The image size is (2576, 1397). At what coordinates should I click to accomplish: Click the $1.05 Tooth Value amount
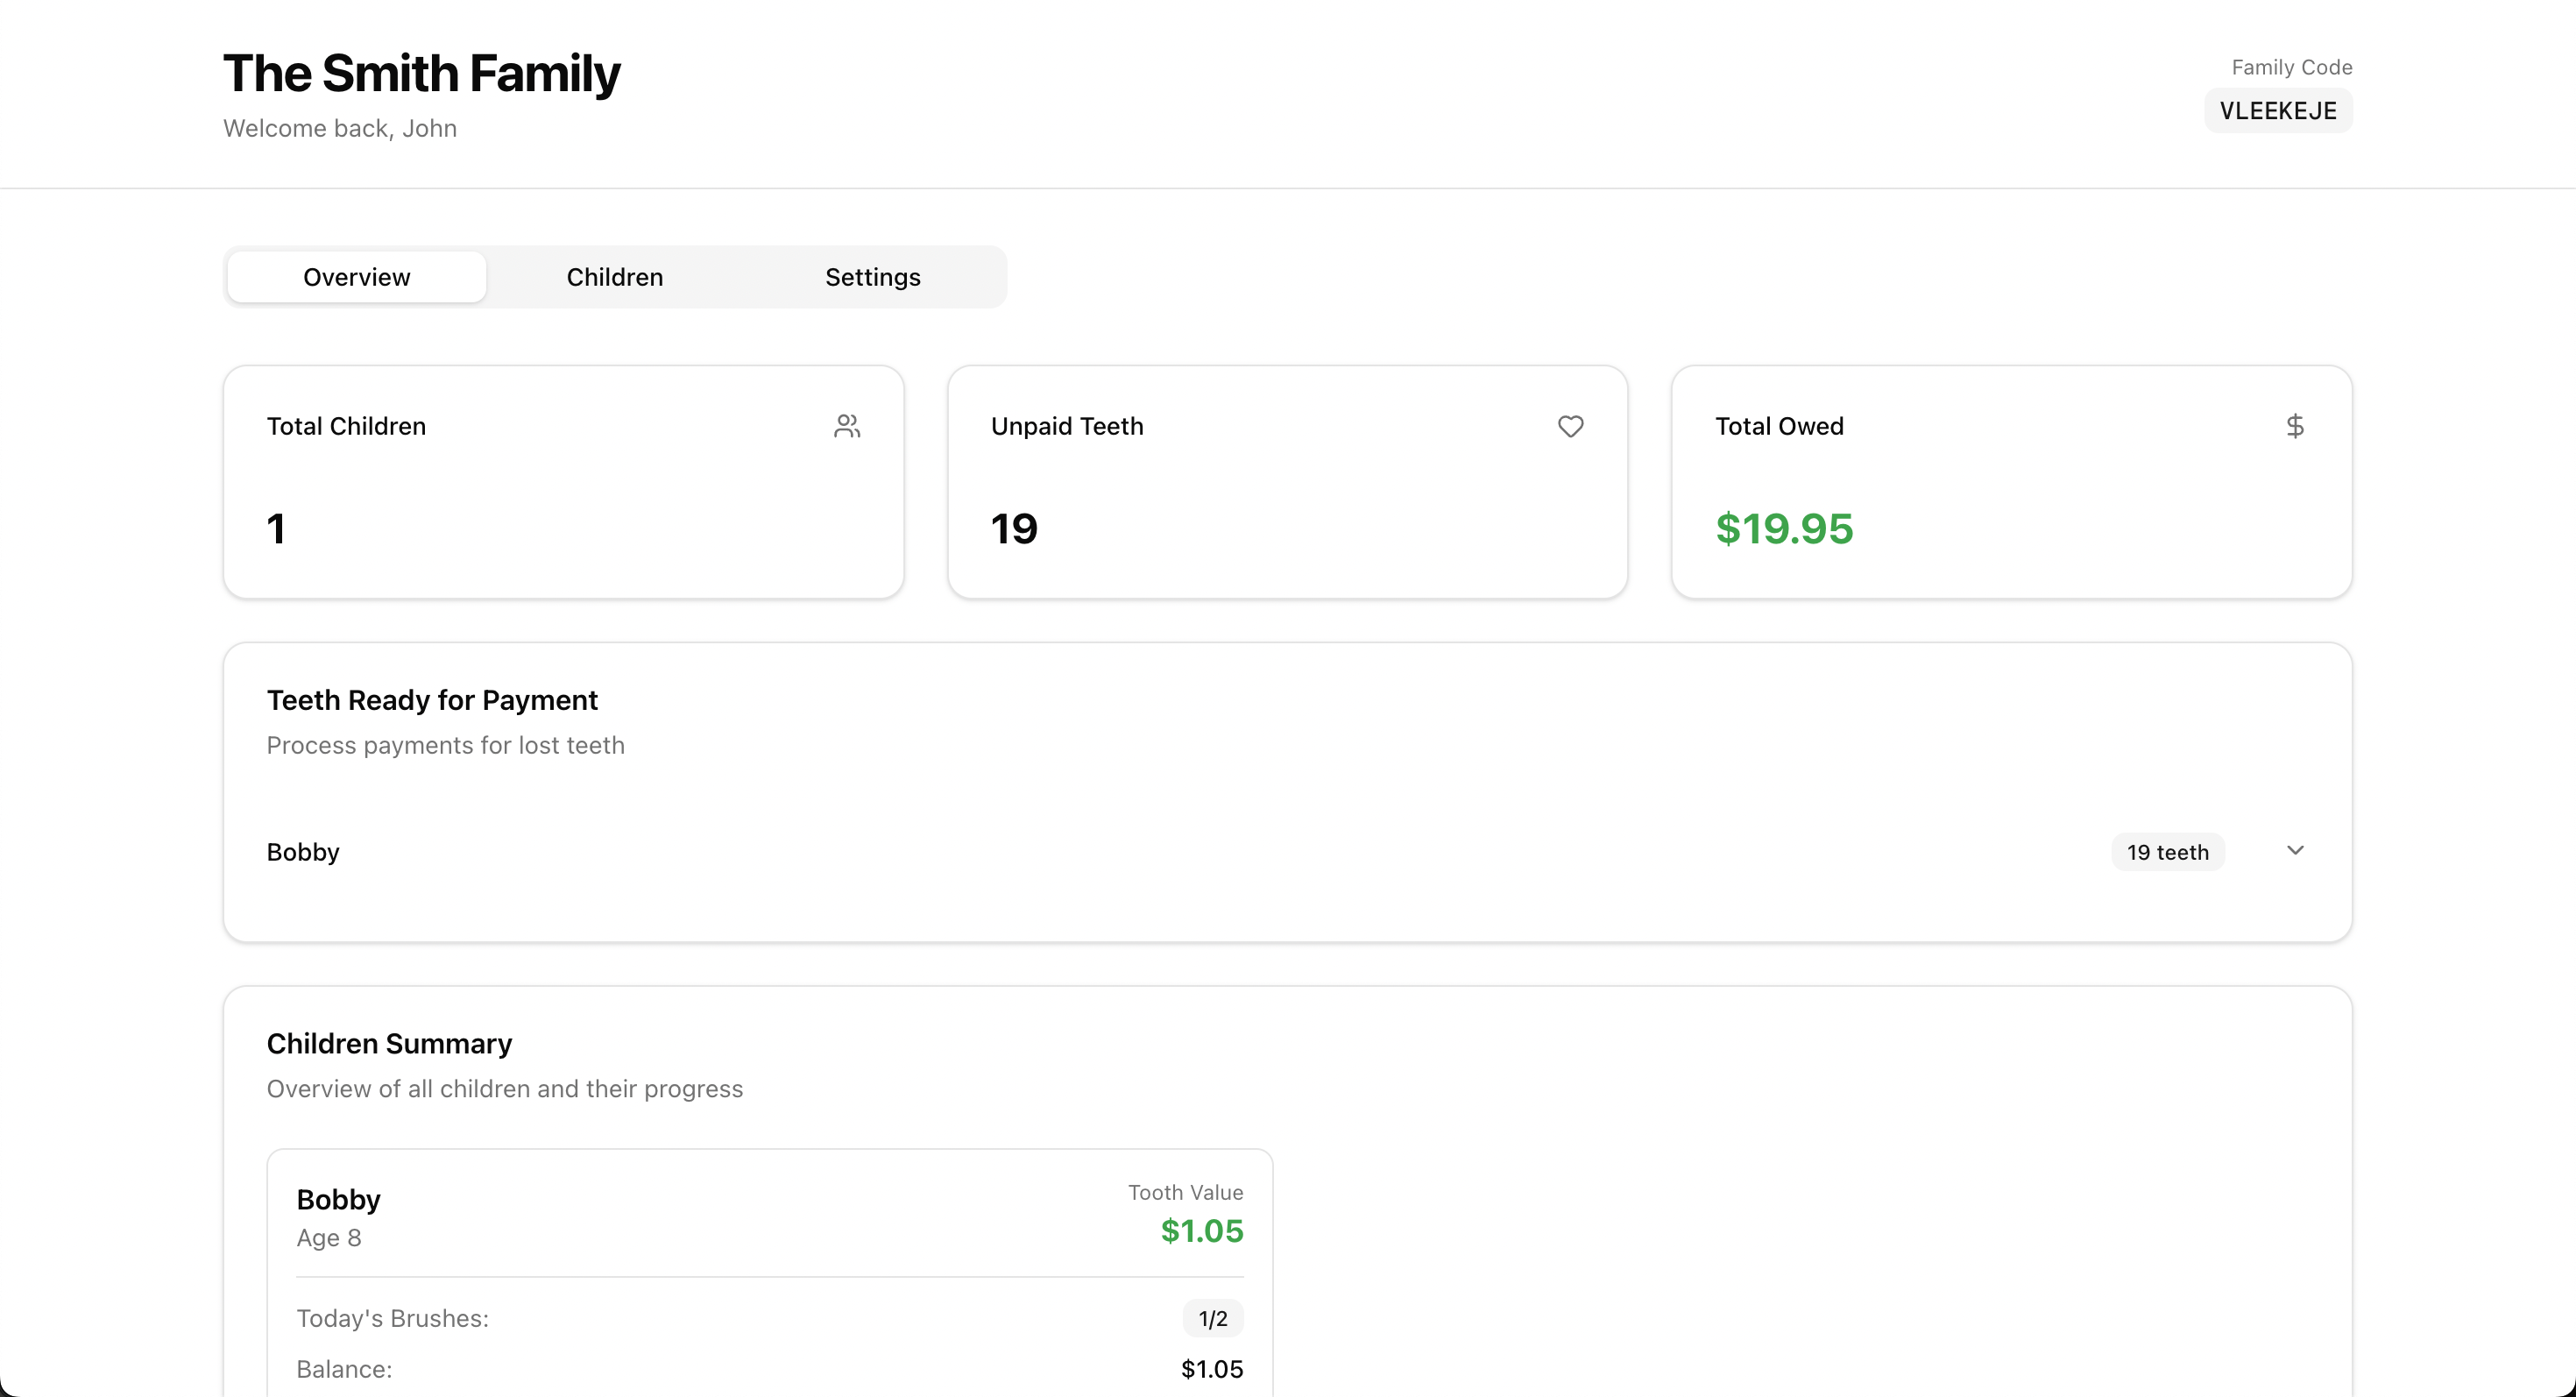point(1201,1231)
